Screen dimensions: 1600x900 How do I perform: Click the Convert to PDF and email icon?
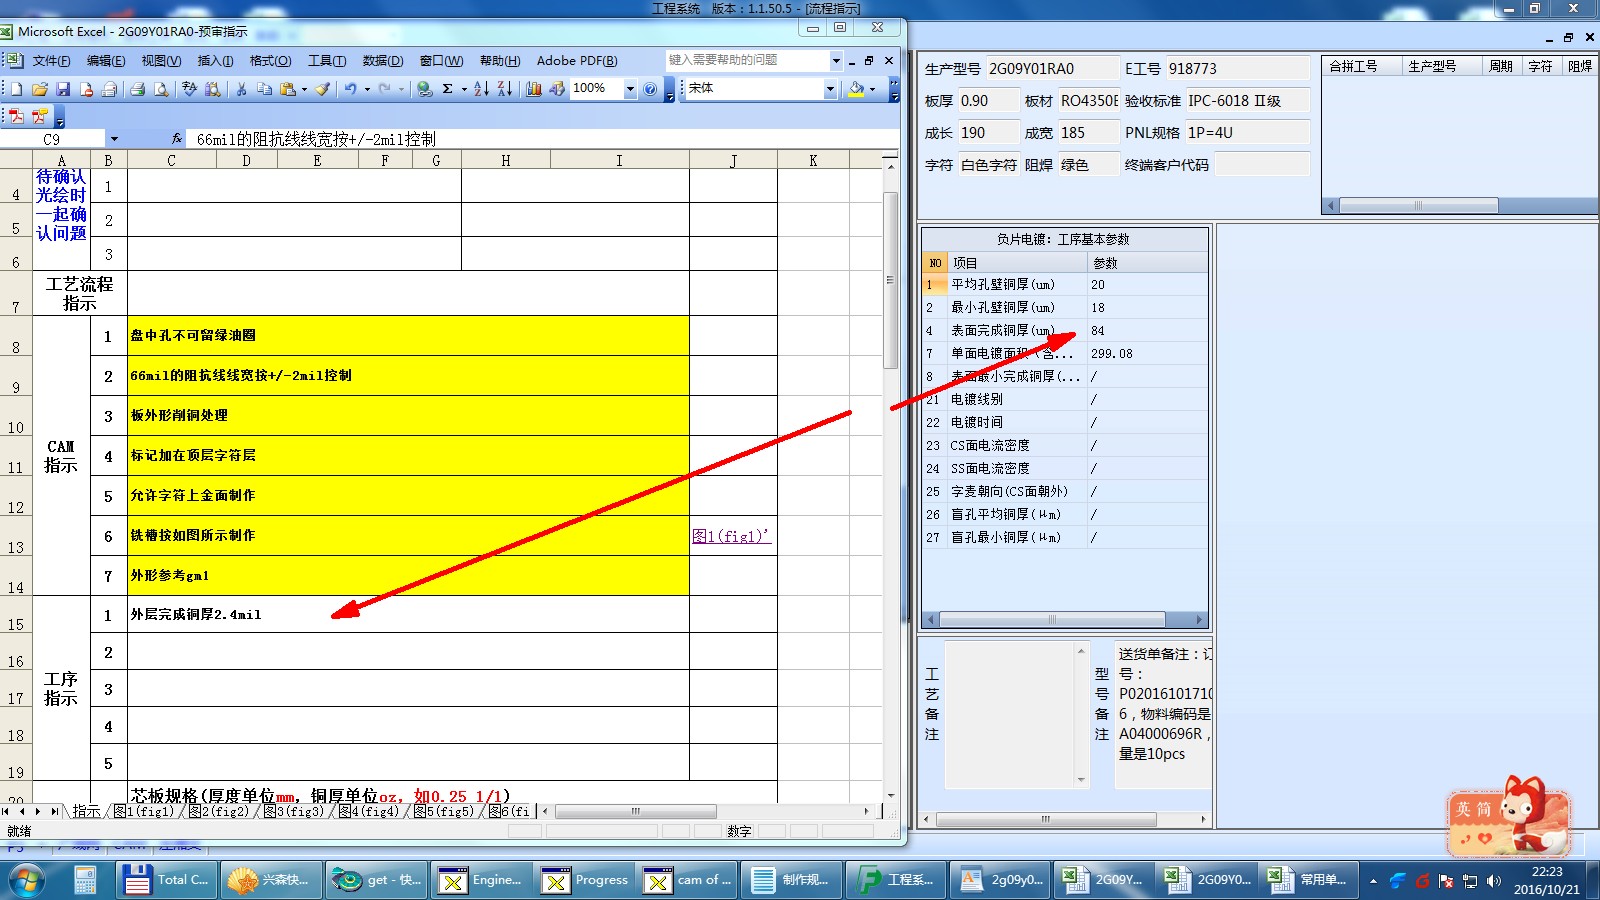point(40,116)
